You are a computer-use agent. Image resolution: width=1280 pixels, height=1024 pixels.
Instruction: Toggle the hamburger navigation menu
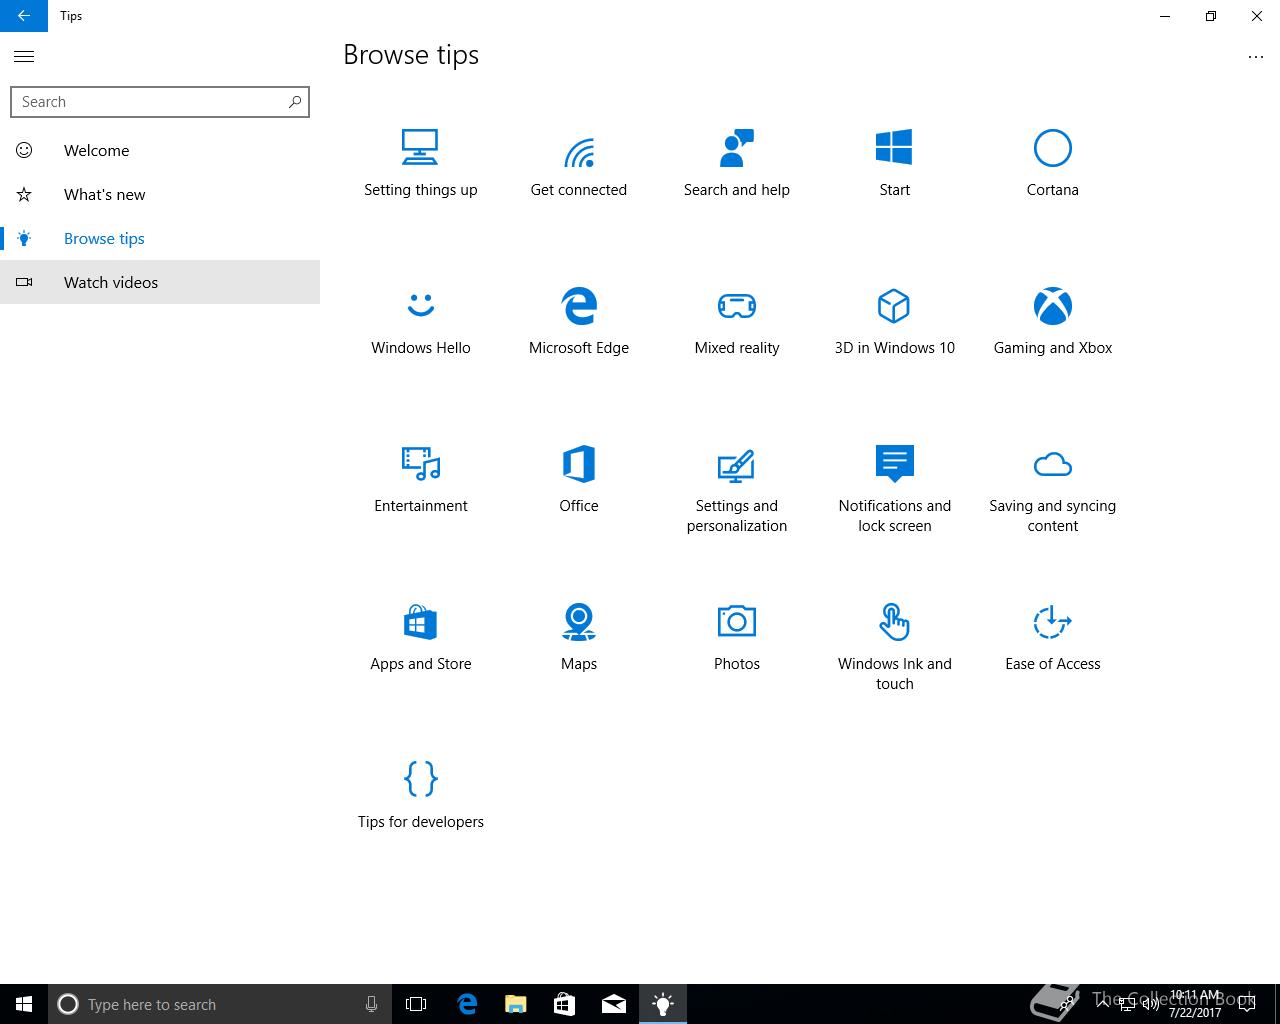tap(24, 57)
